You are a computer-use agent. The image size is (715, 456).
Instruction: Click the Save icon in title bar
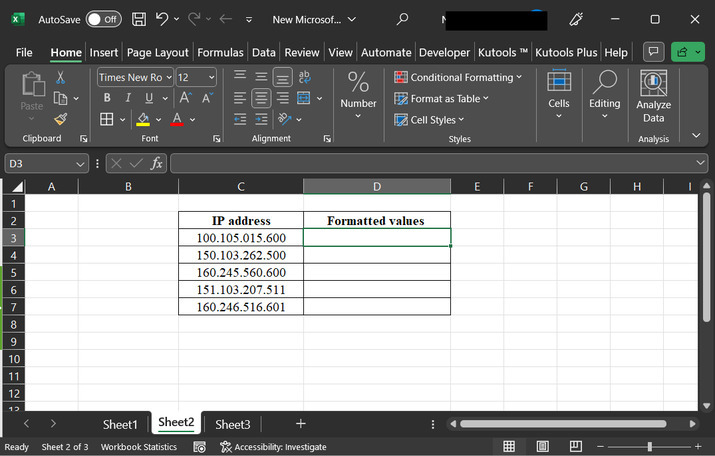[x=139, y=19]
